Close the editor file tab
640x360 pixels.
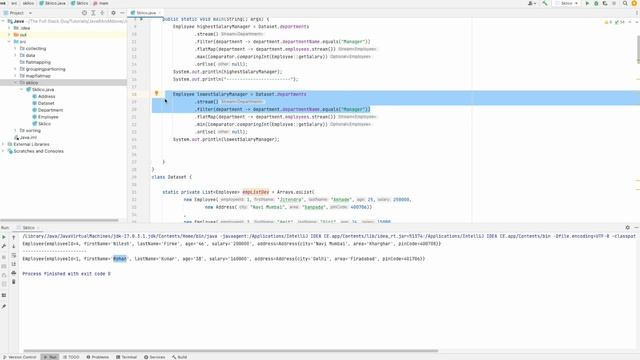[x=159, y=13]
